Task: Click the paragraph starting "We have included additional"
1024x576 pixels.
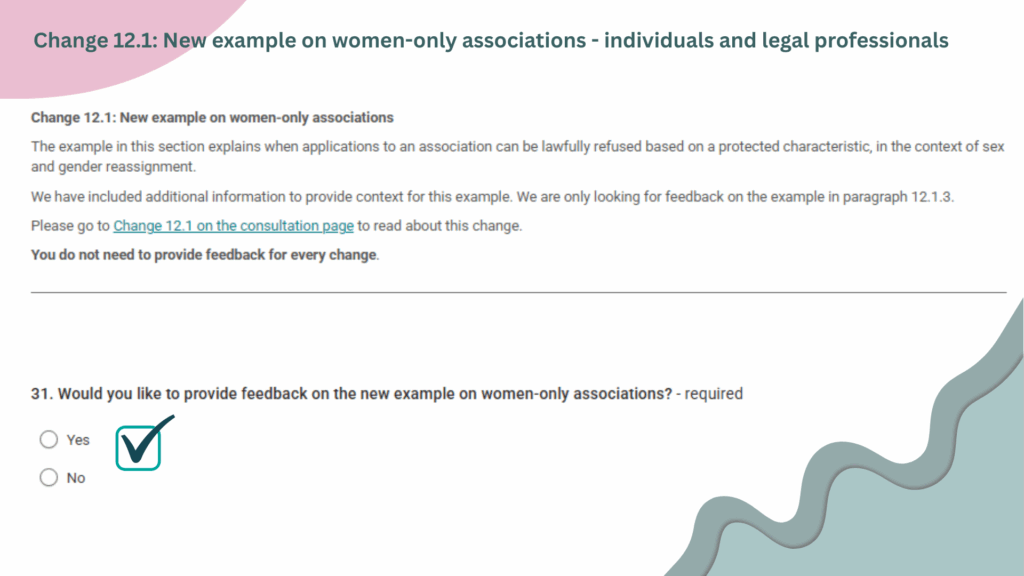Action: tap(492, 197)
